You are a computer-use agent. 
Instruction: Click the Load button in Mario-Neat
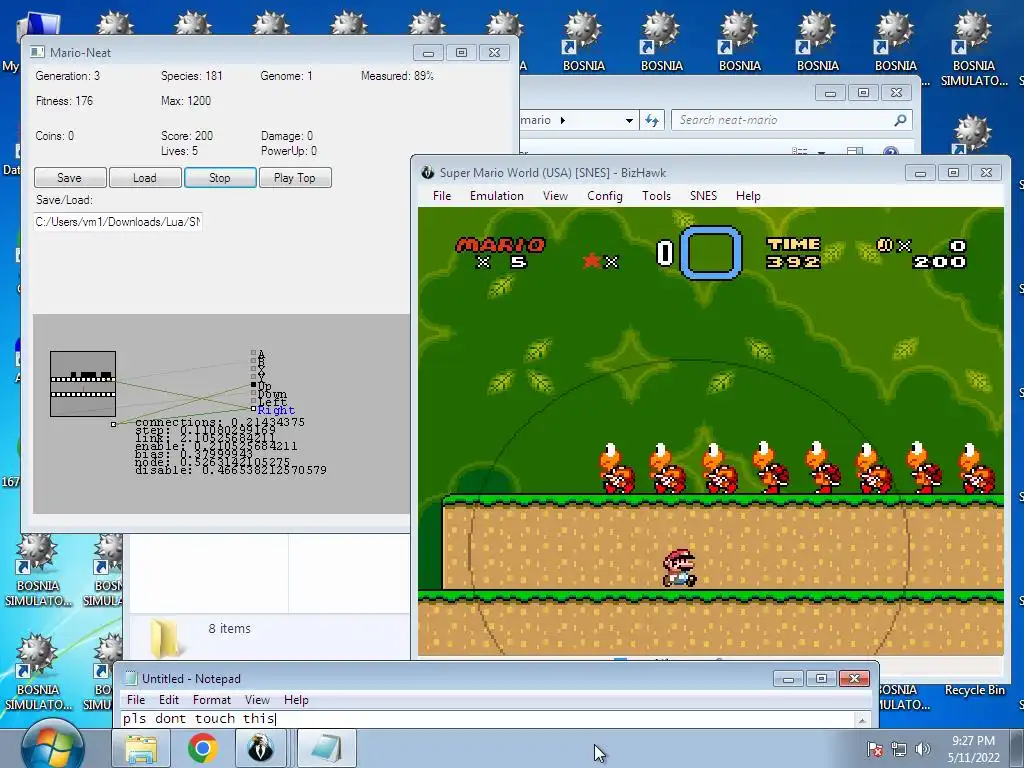(145, 178)
